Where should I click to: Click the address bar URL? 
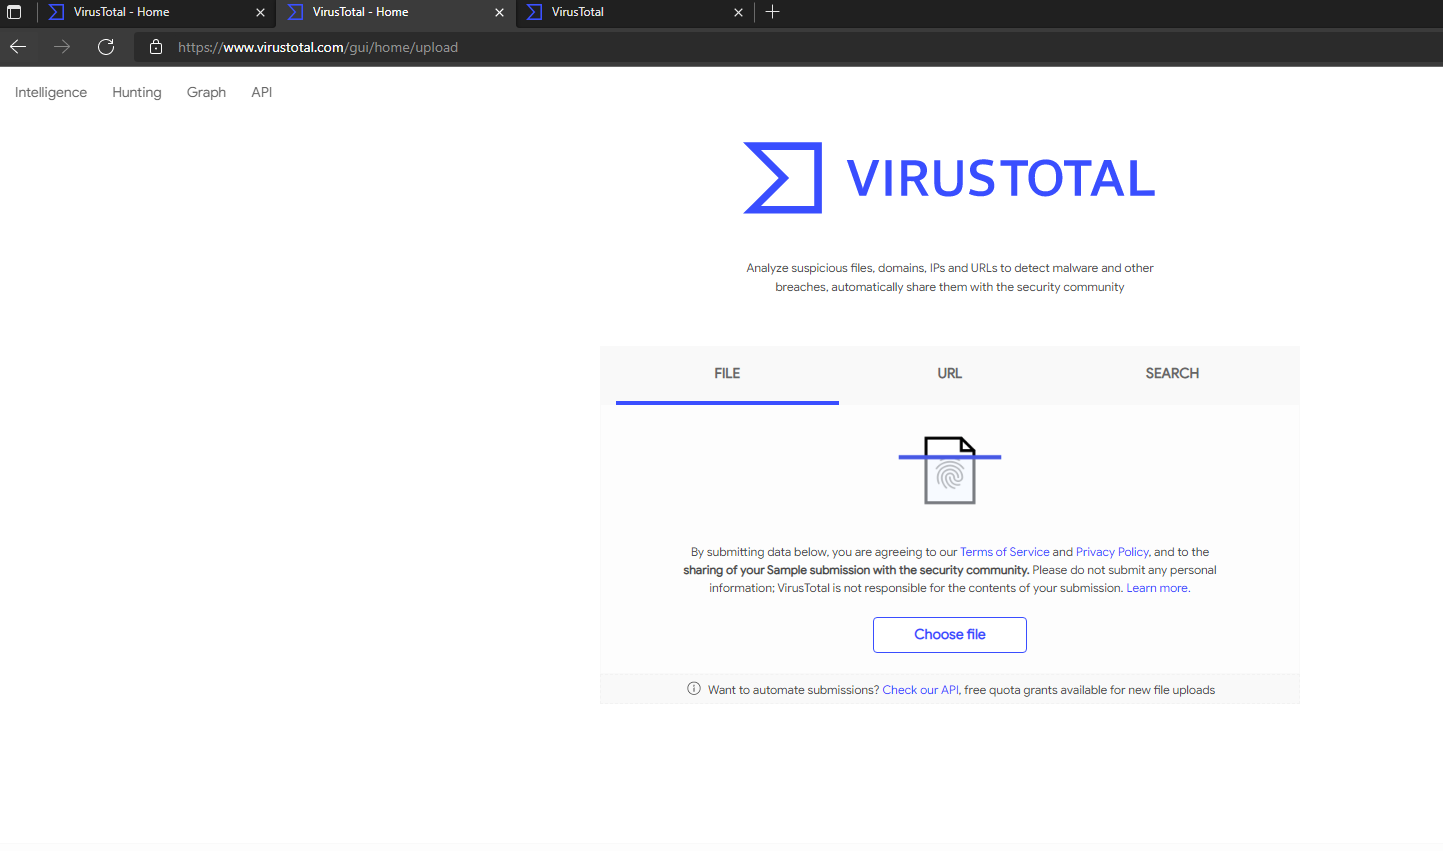[318, 47]
